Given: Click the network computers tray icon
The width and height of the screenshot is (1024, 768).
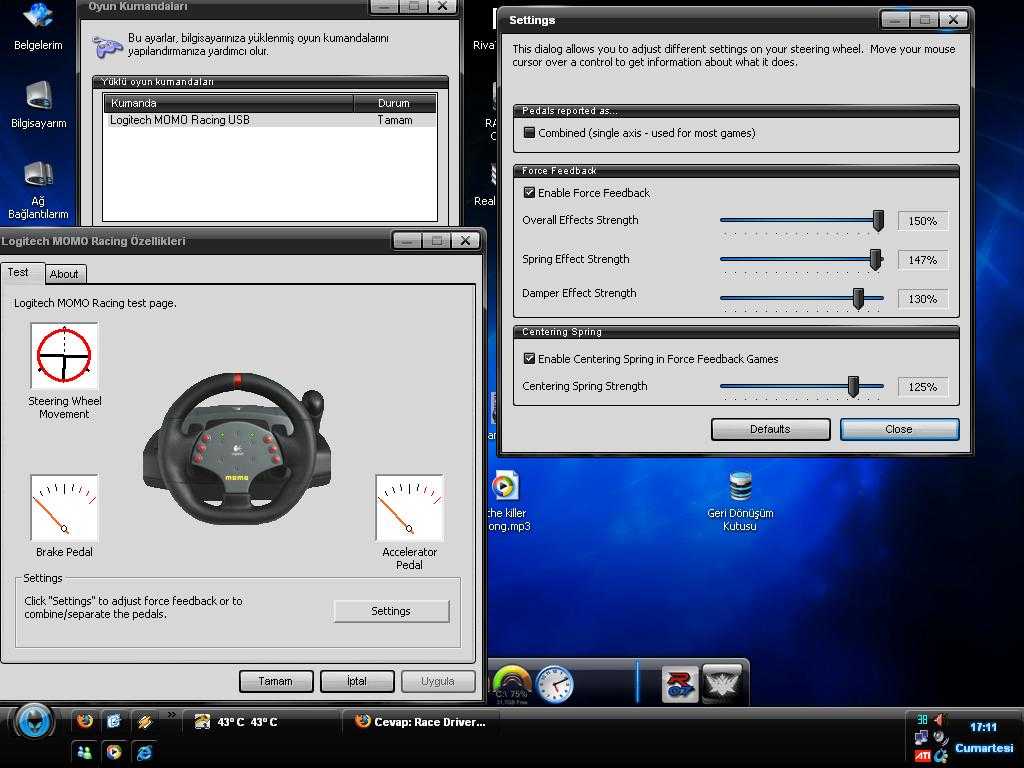Looking at the screenshot, I should click(x=921, y=738).
